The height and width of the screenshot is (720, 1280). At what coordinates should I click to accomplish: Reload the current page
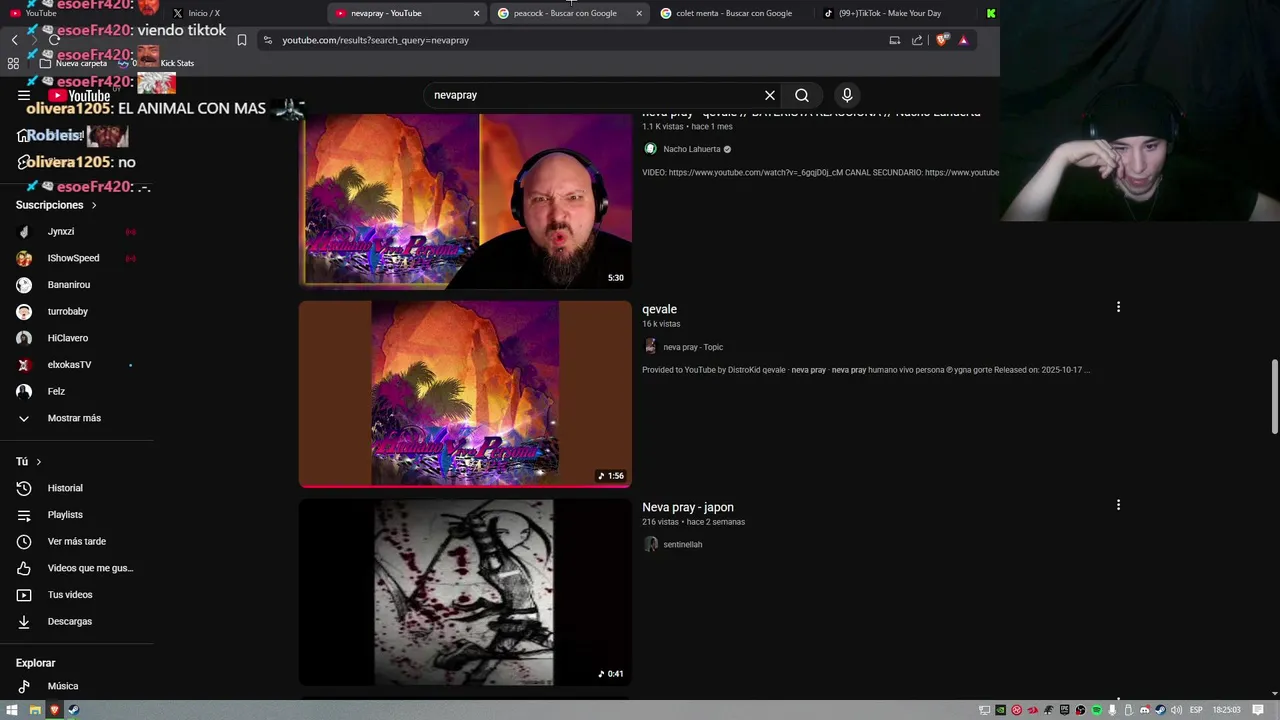point(54,40)
